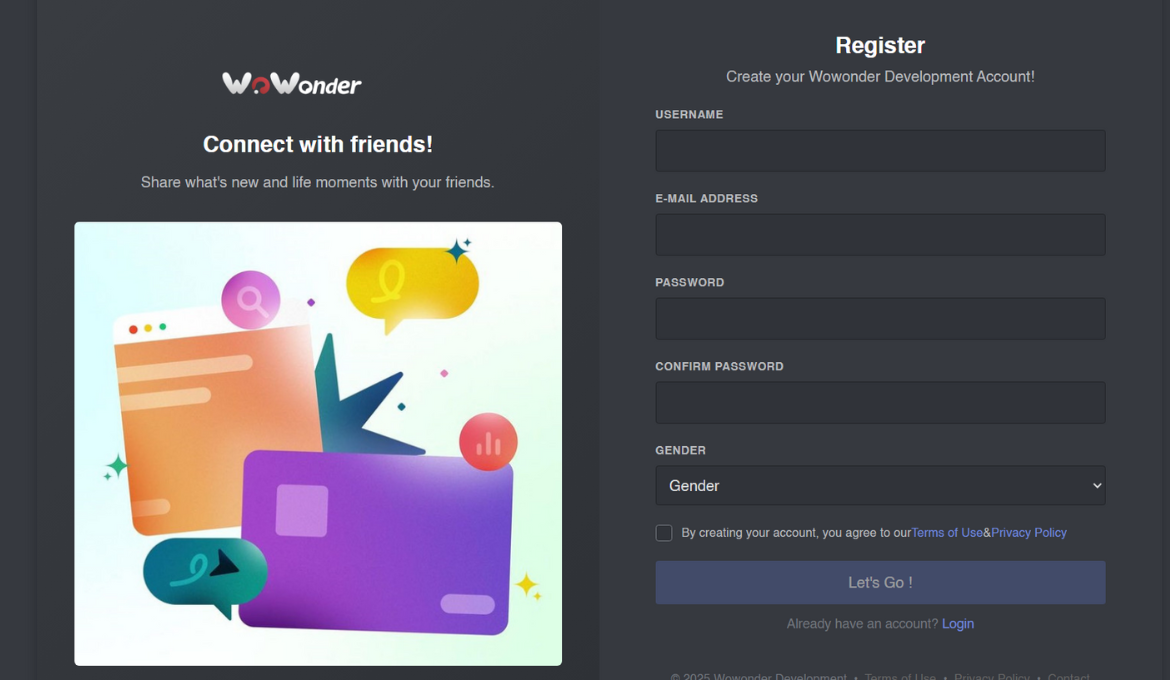Click the WoWonder logo
The width and height of the screenshot is (1170, 680).
click(292, 84)
